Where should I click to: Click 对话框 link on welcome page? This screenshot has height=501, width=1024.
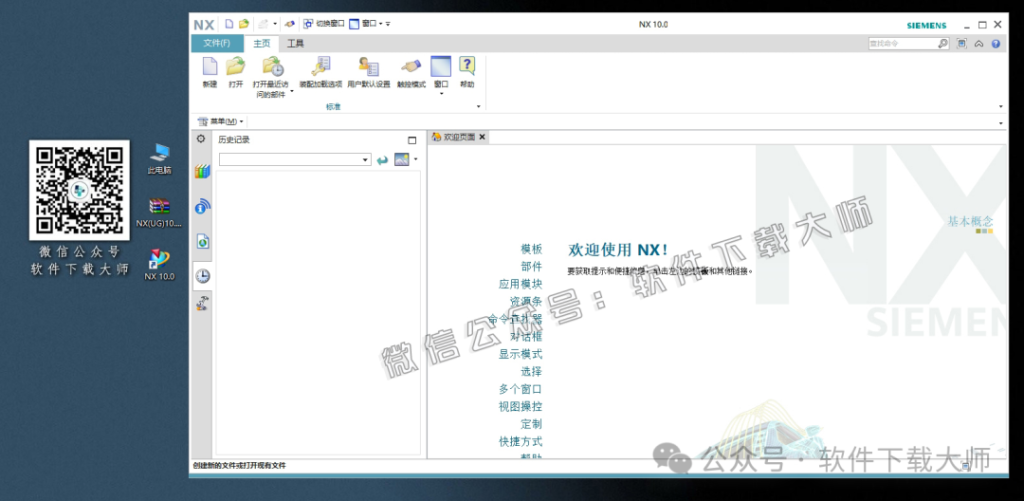coord(526,336)
